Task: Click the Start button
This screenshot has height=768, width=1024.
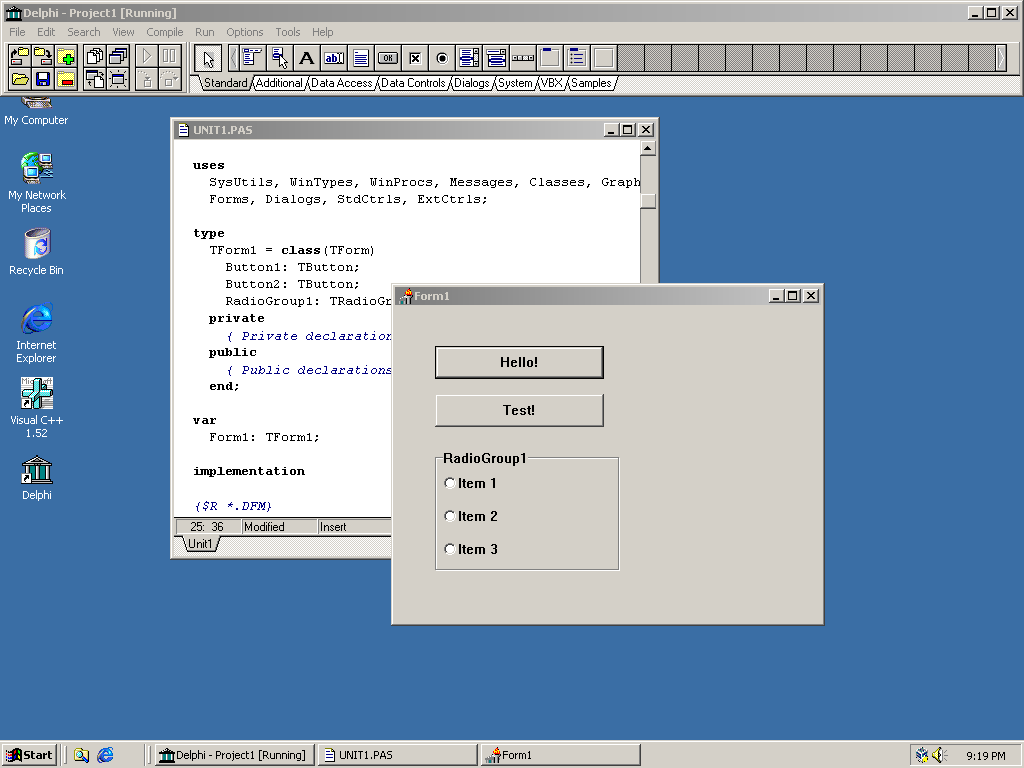Action: [29, 755]
